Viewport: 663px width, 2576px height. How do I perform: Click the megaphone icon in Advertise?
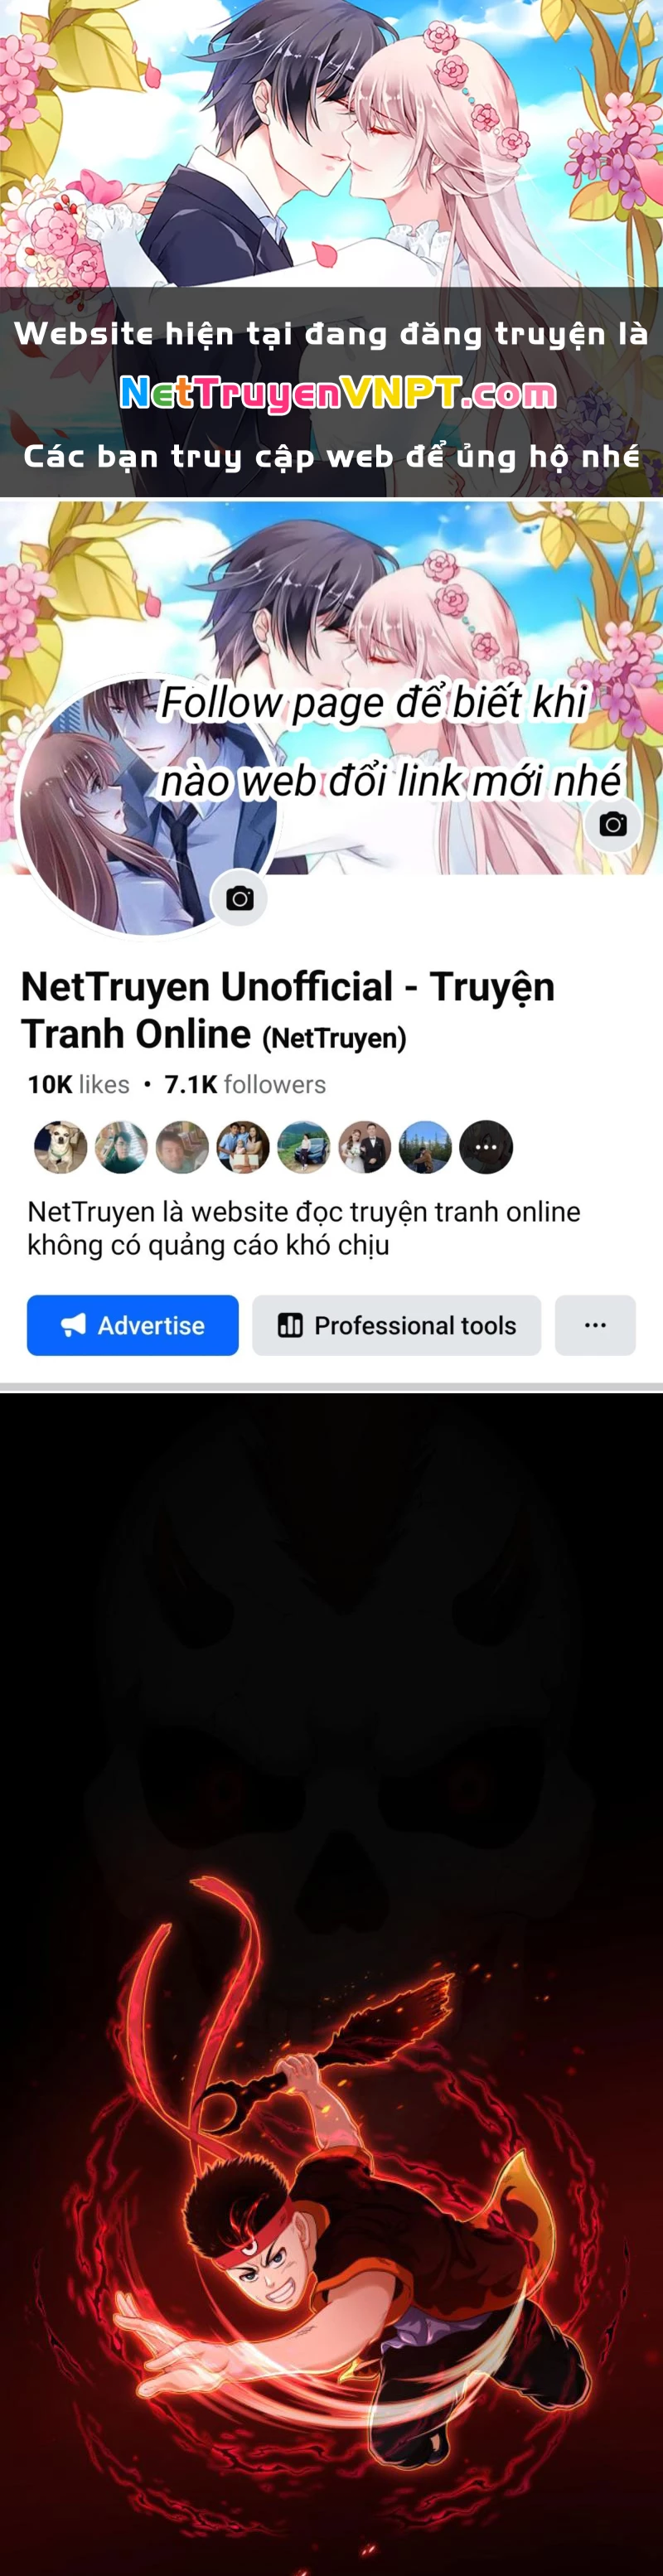[x=73, y=1325]
